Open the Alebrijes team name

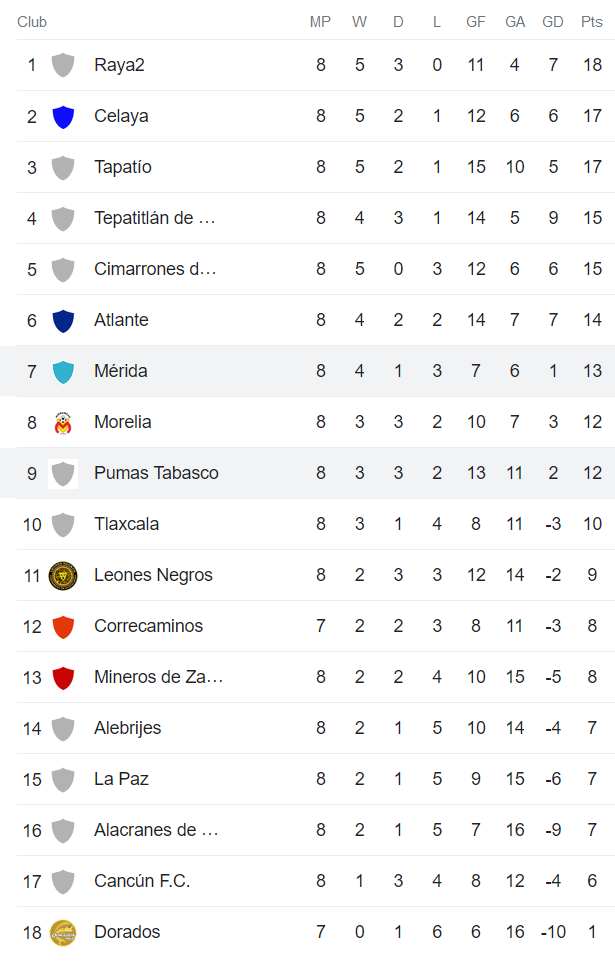tap(127, 728)
